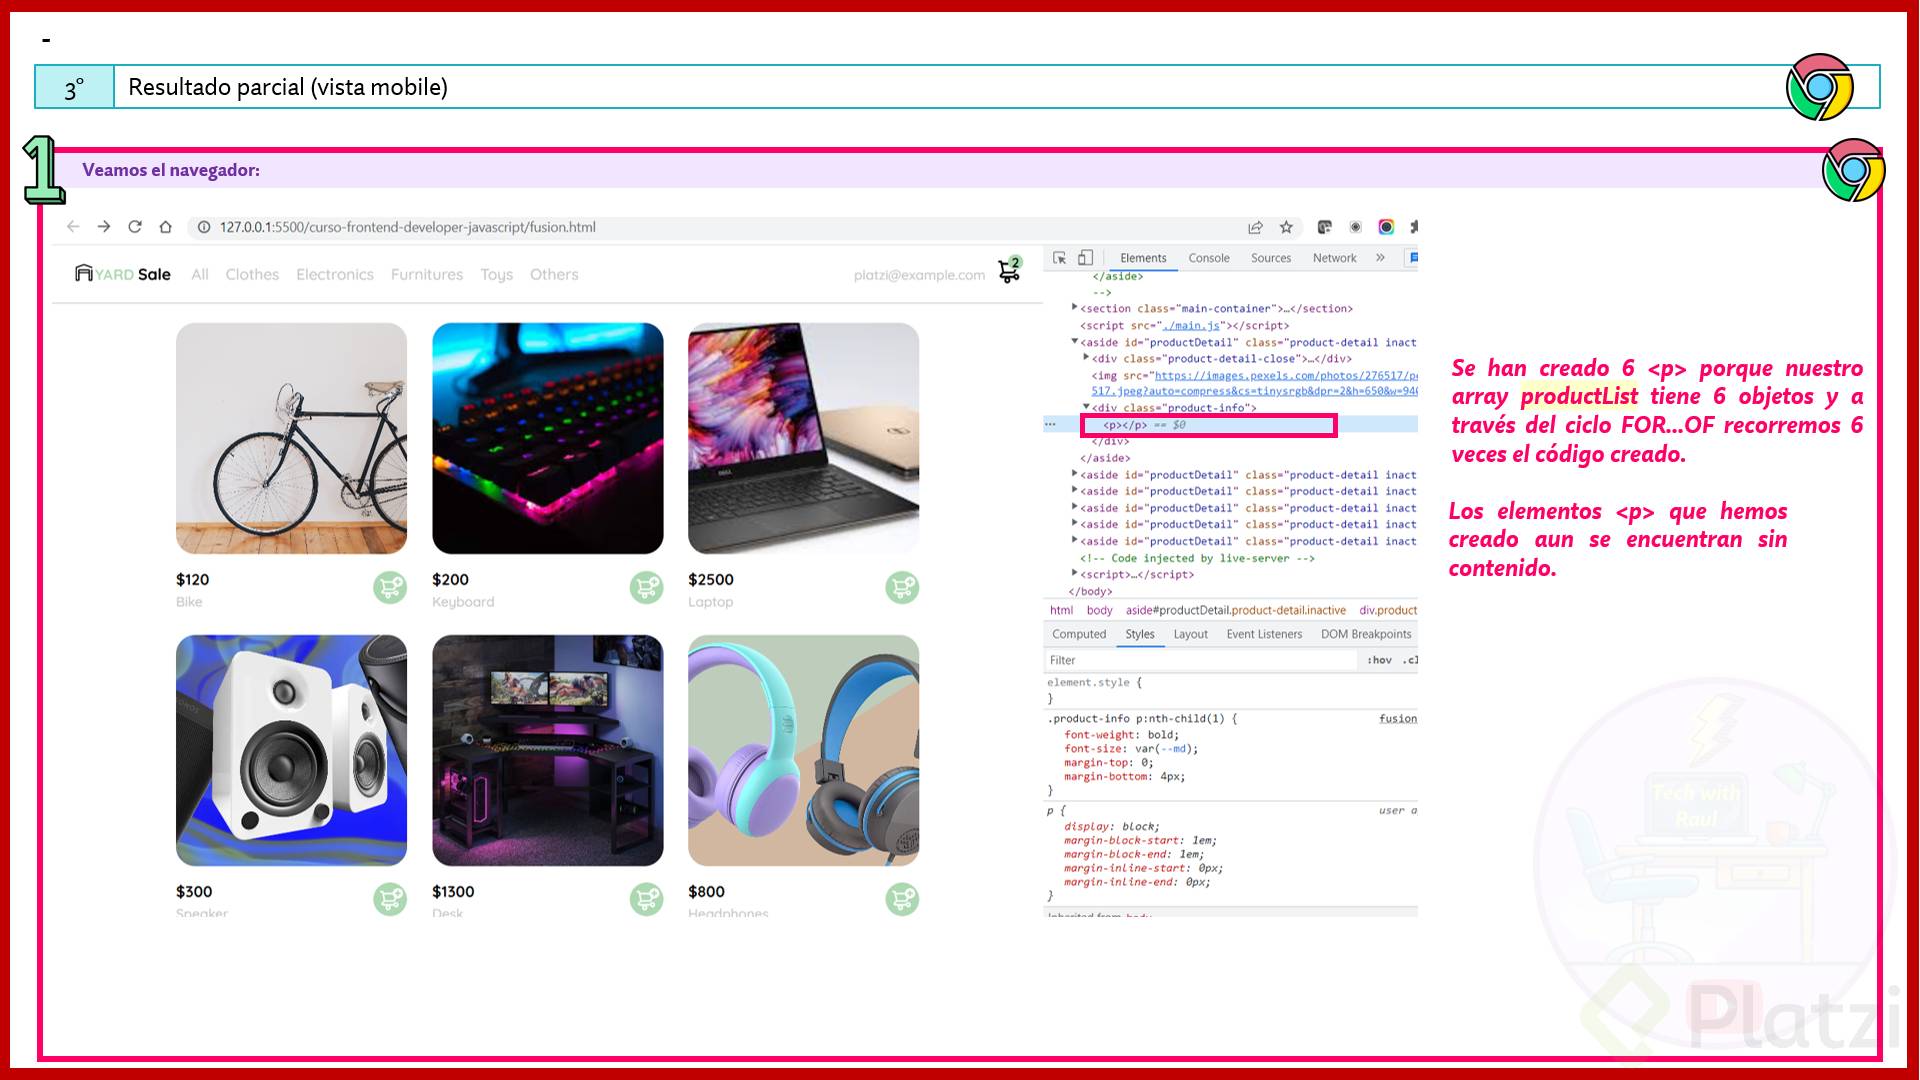The height and width of the screenshot is (1080, 1920).
Task: Collapse the div product-info node
Action: coord(1086,407)
